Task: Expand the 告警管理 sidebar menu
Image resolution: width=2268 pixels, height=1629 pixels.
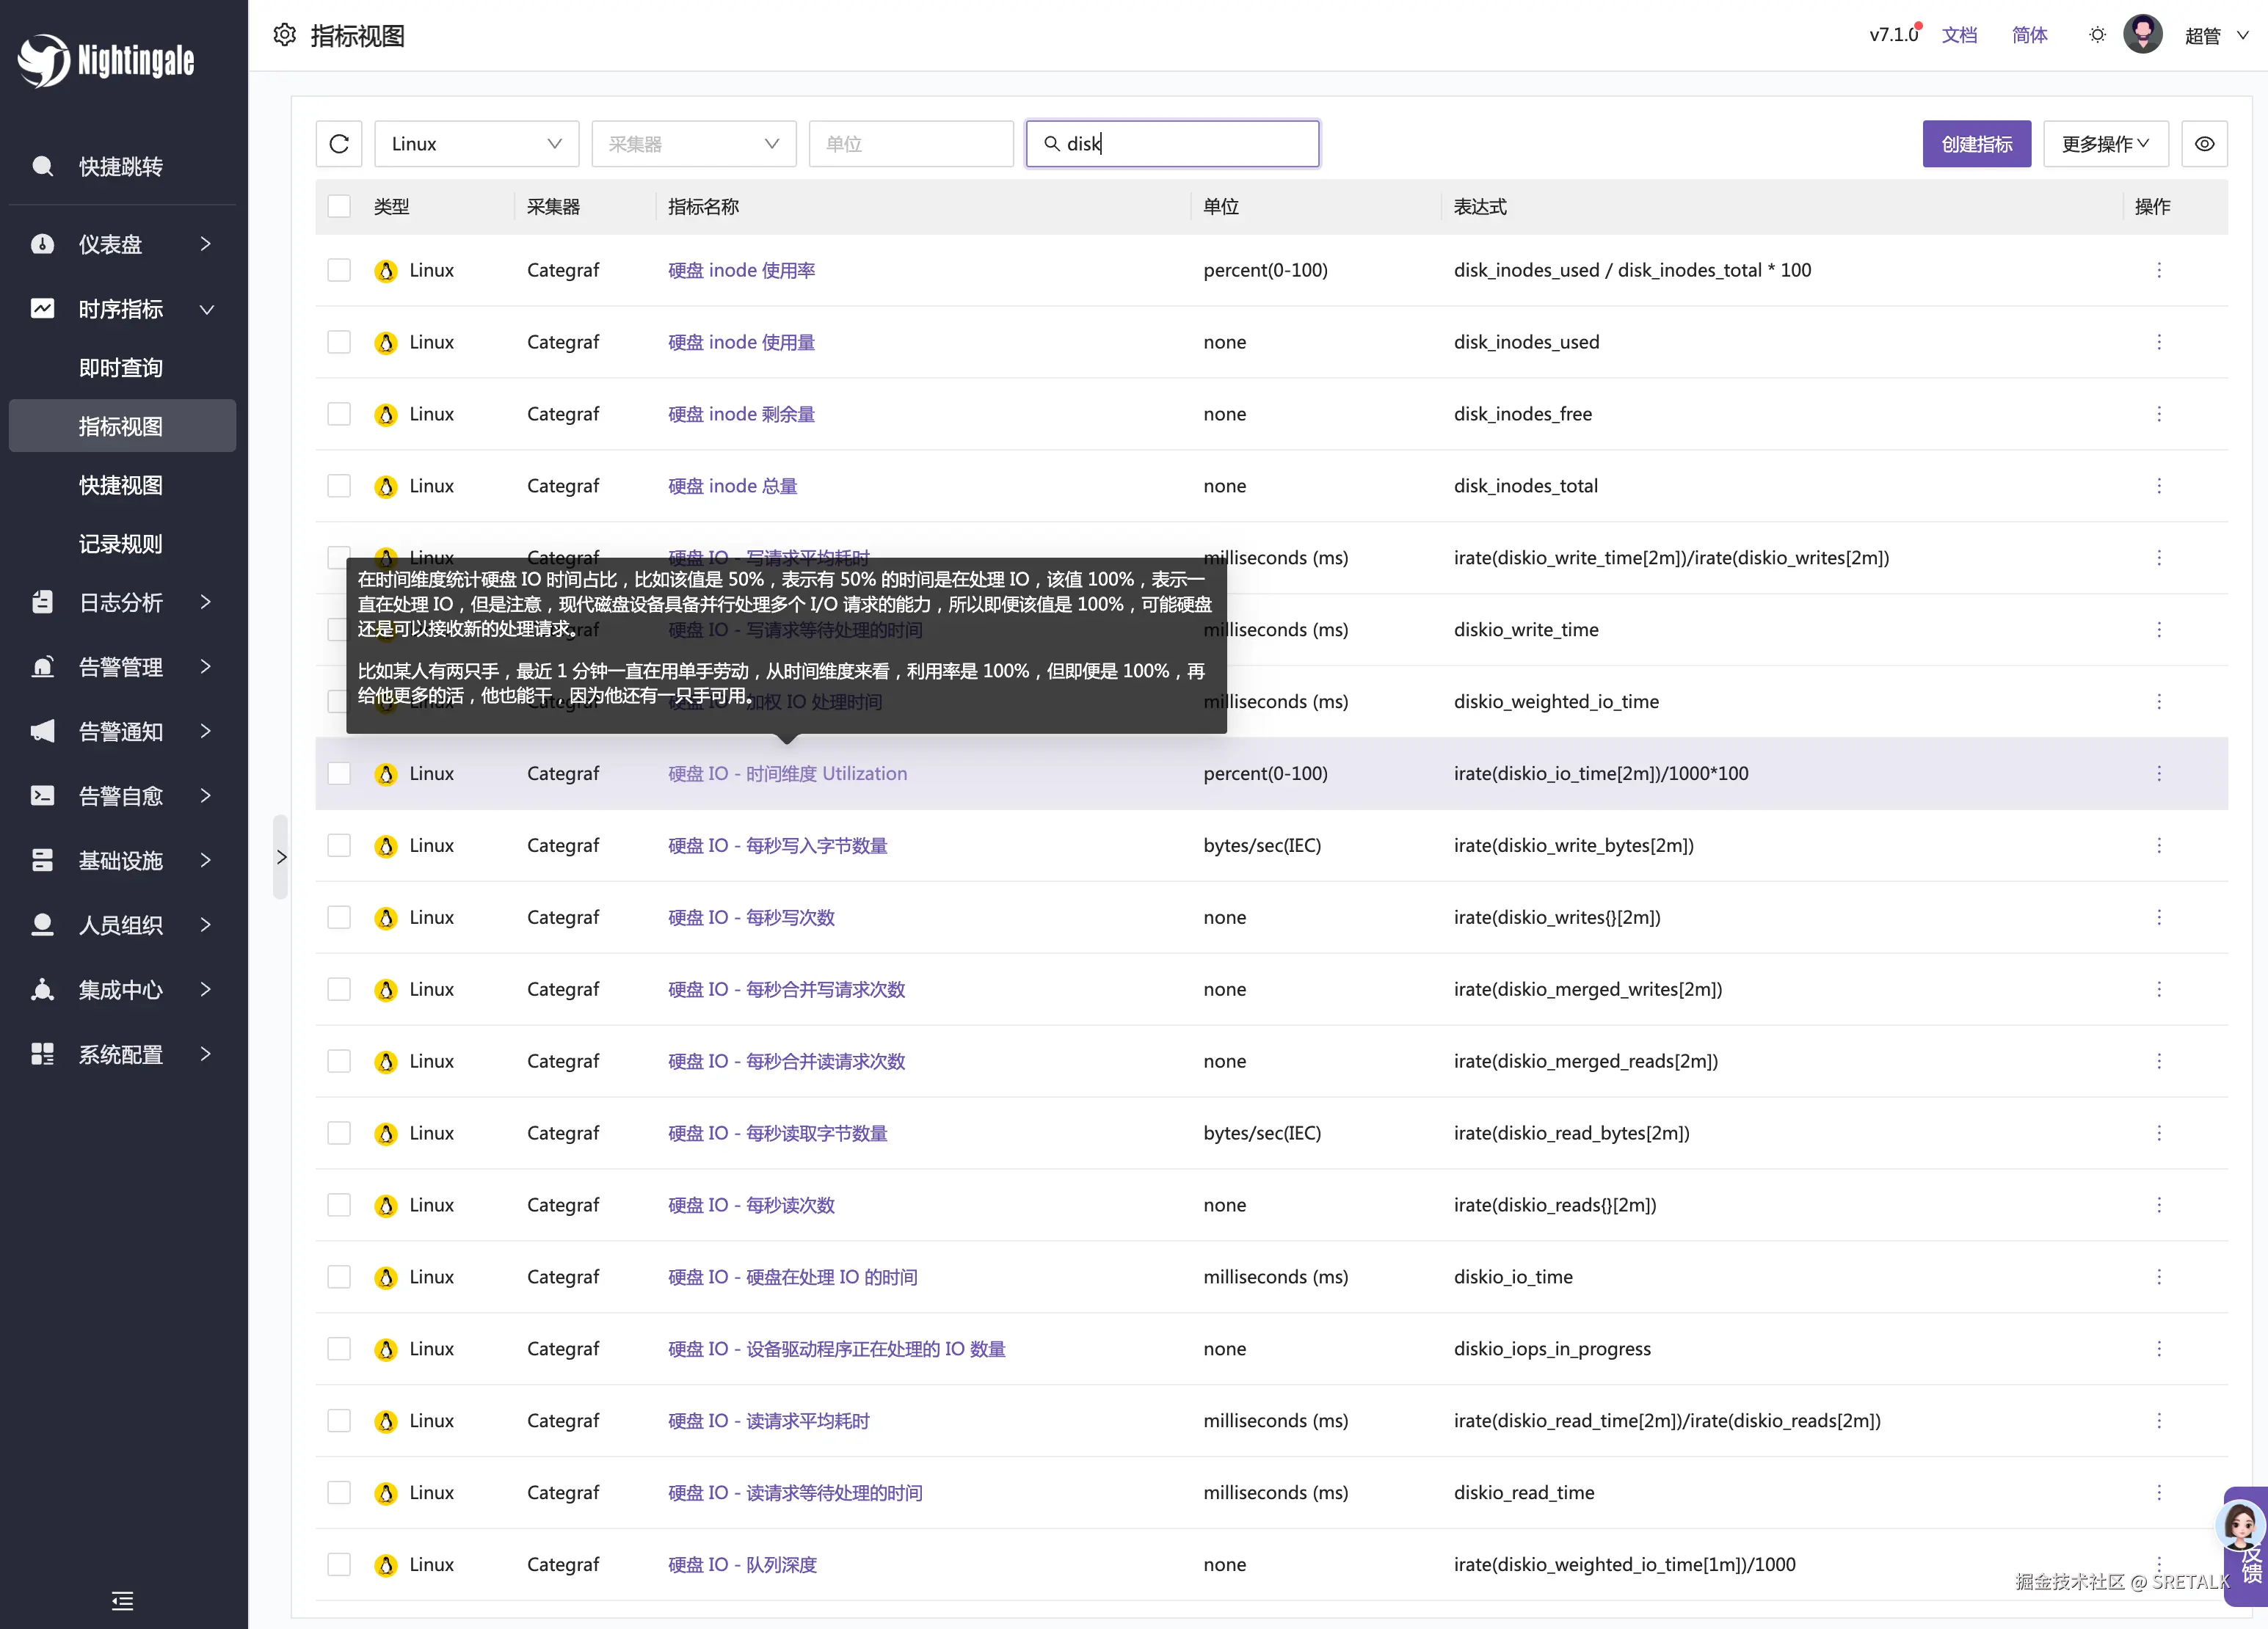Action: point(122,667)
